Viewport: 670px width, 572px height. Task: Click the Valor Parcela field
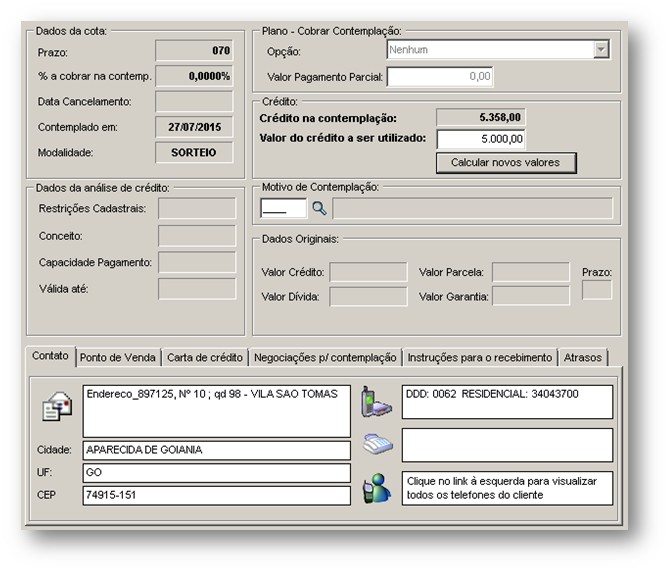[x=531, y=272]
